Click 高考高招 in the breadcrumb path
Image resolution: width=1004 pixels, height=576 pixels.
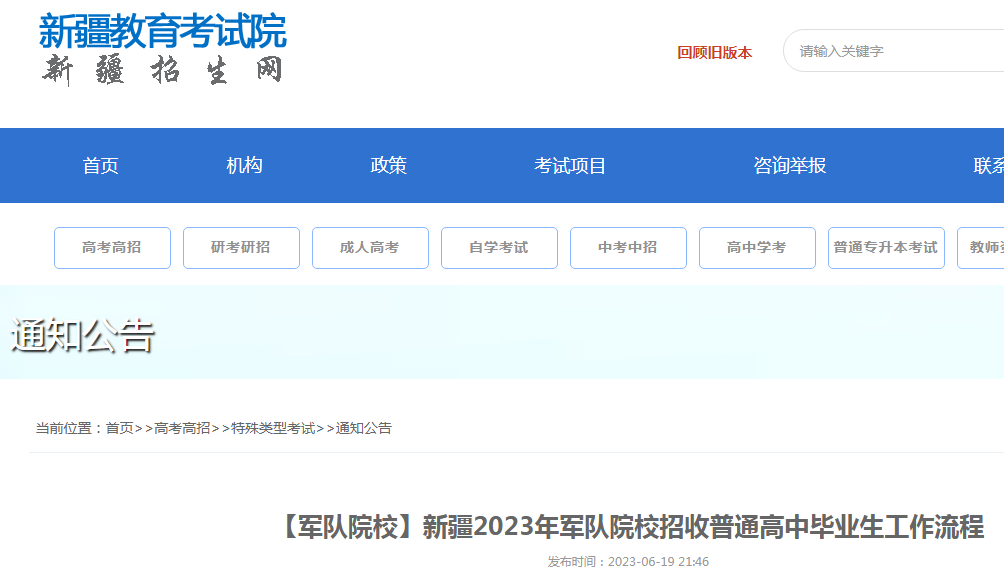[x=182, y=428]
